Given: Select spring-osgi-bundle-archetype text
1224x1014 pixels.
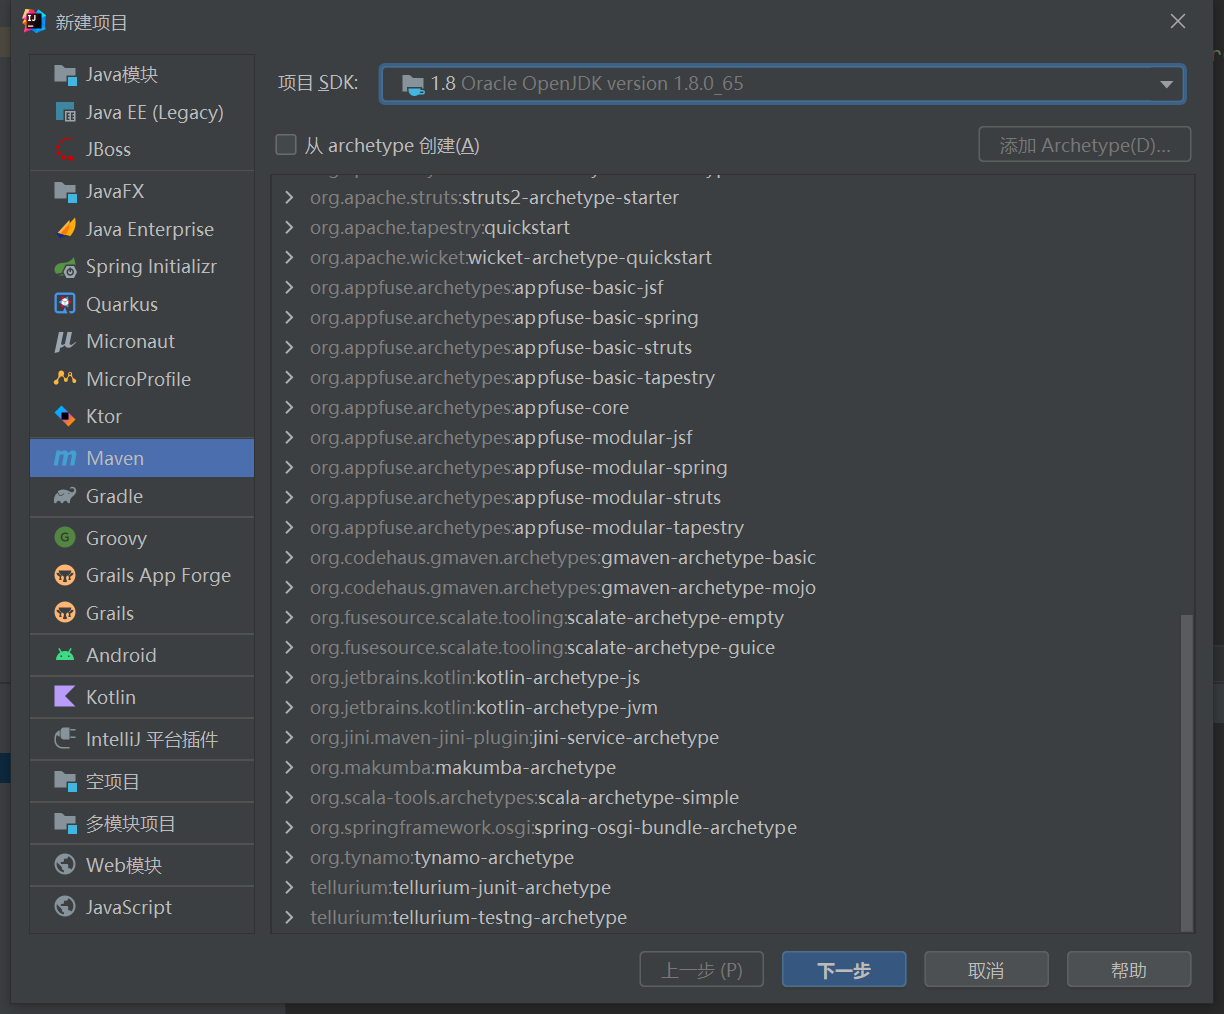Looking at the screenshot, I should [665, 828].
